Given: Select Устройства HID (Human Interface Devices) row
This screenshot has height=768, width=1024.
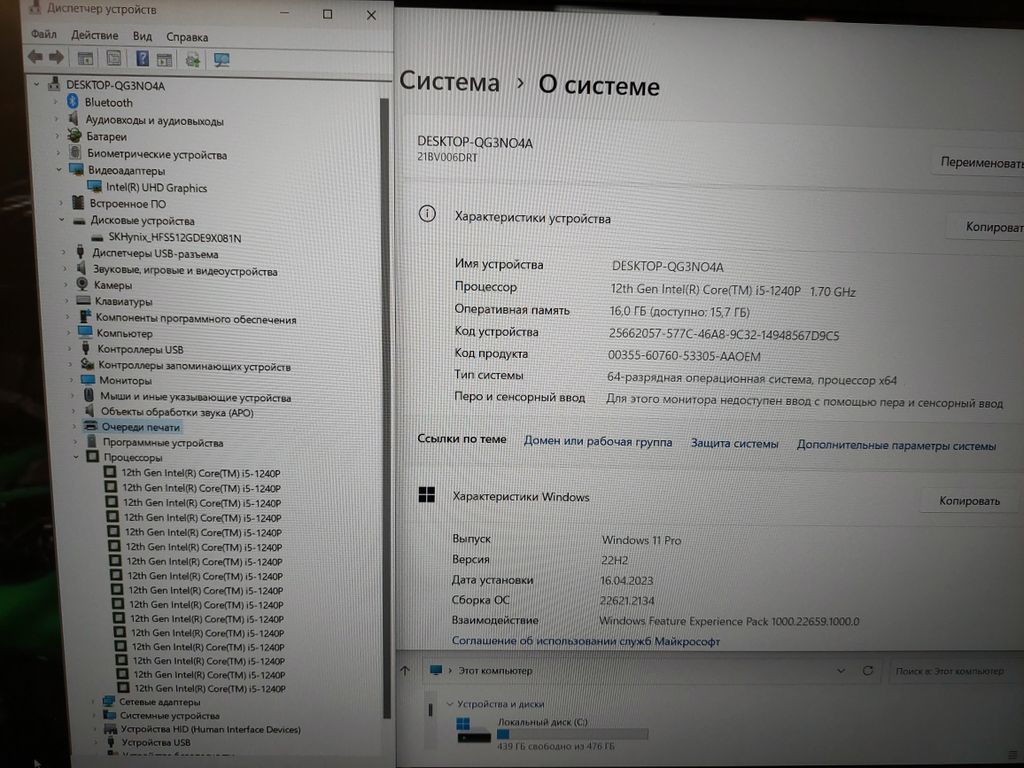Looking at the screenshot, I should 210,729.
